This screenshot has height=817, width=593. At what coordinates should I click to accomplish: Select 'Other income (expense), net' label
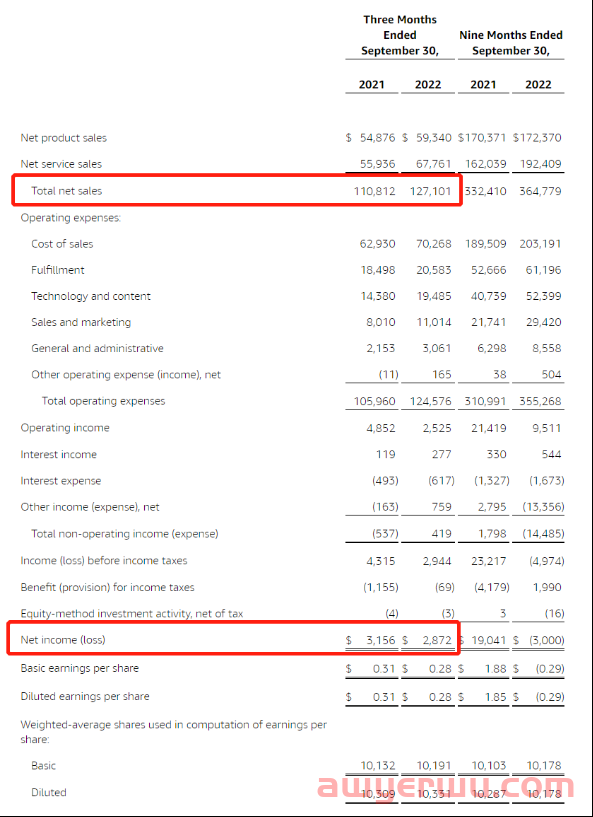[x=90, y=507]
